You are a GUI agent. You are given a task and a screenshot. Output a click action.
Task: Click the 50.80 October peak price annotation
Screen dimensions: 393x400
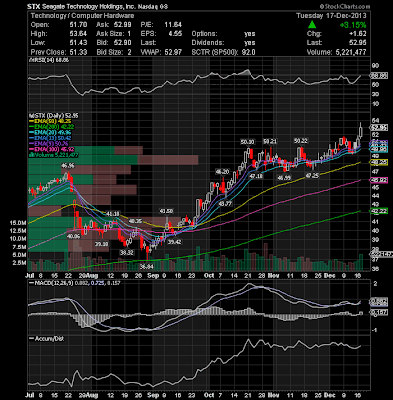click(x=247, y=142)
